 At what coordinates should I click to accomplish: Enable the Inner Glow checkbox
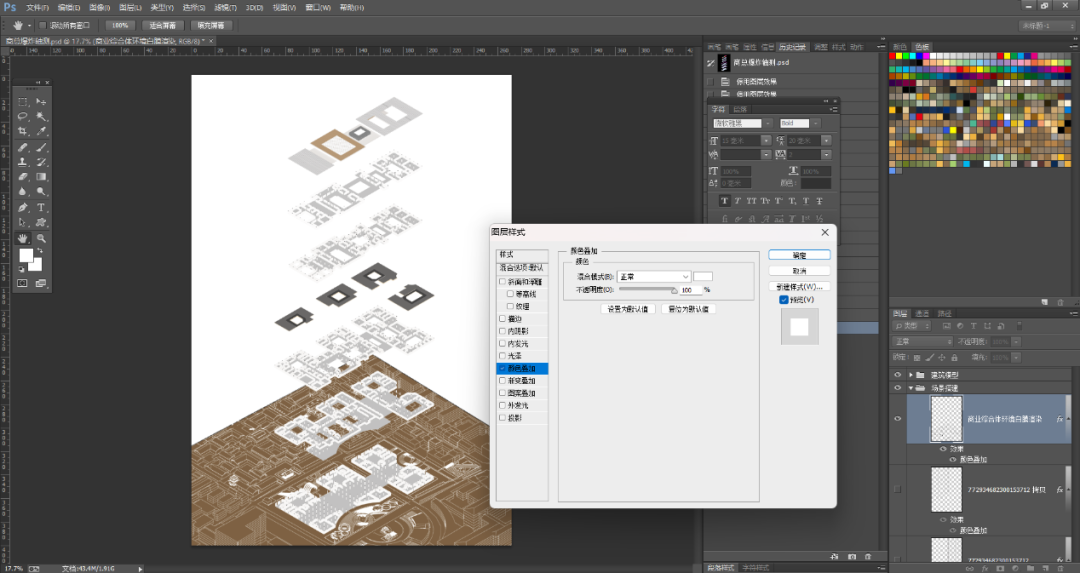502,344
